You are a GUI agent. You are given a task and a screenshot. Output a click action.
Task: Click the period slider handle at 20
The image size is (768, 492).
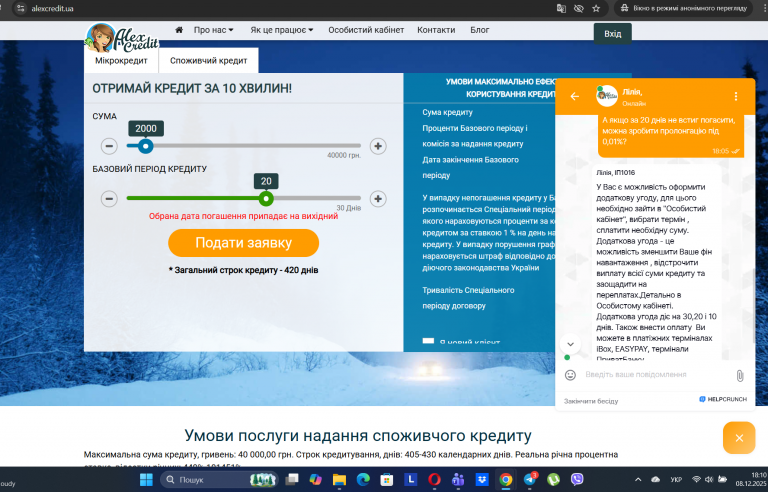click(266, 198)
